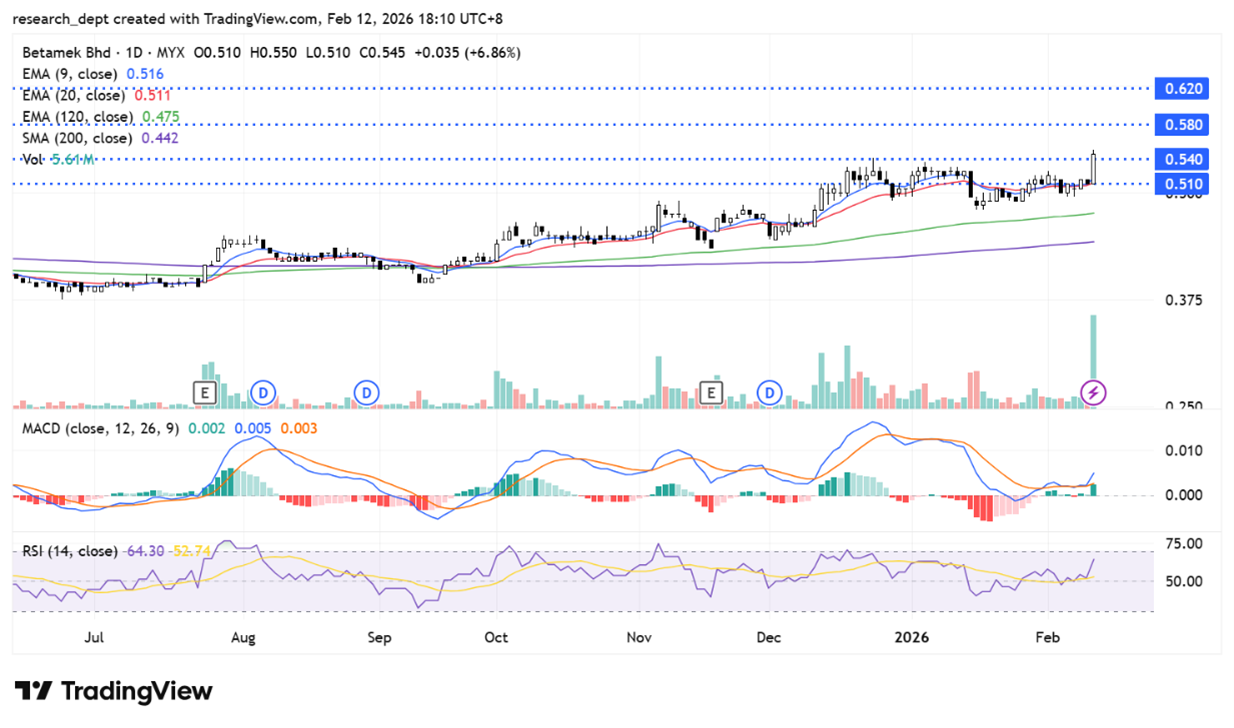Click the purple lightning event icon

tap(1094, 392)
